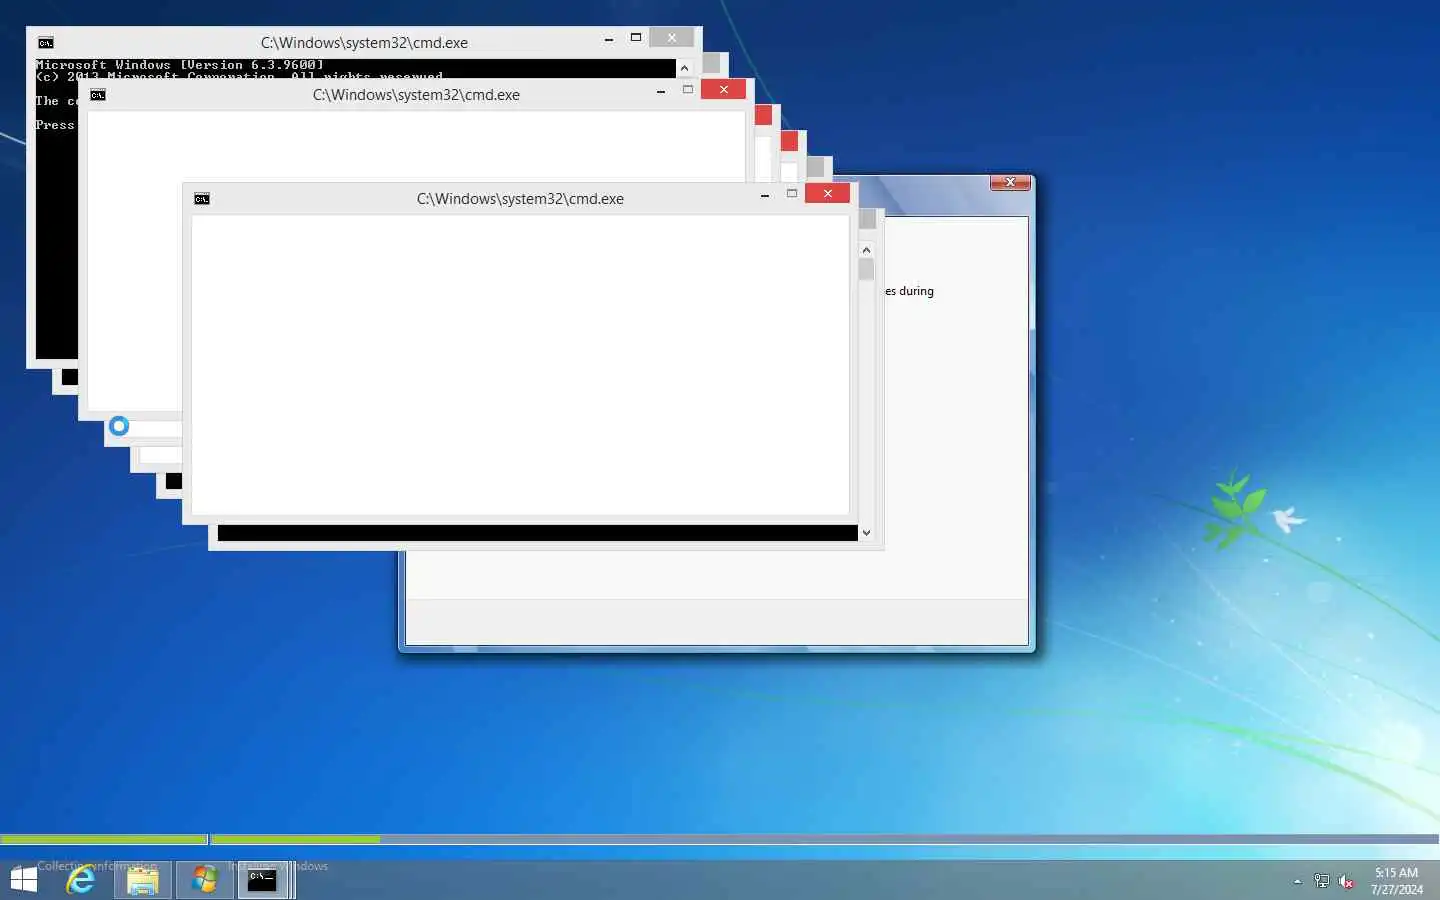This screenshot has width=1440, height=900.
Task: Close the middle cmd.exe window
Action: [x=723, y=89]
